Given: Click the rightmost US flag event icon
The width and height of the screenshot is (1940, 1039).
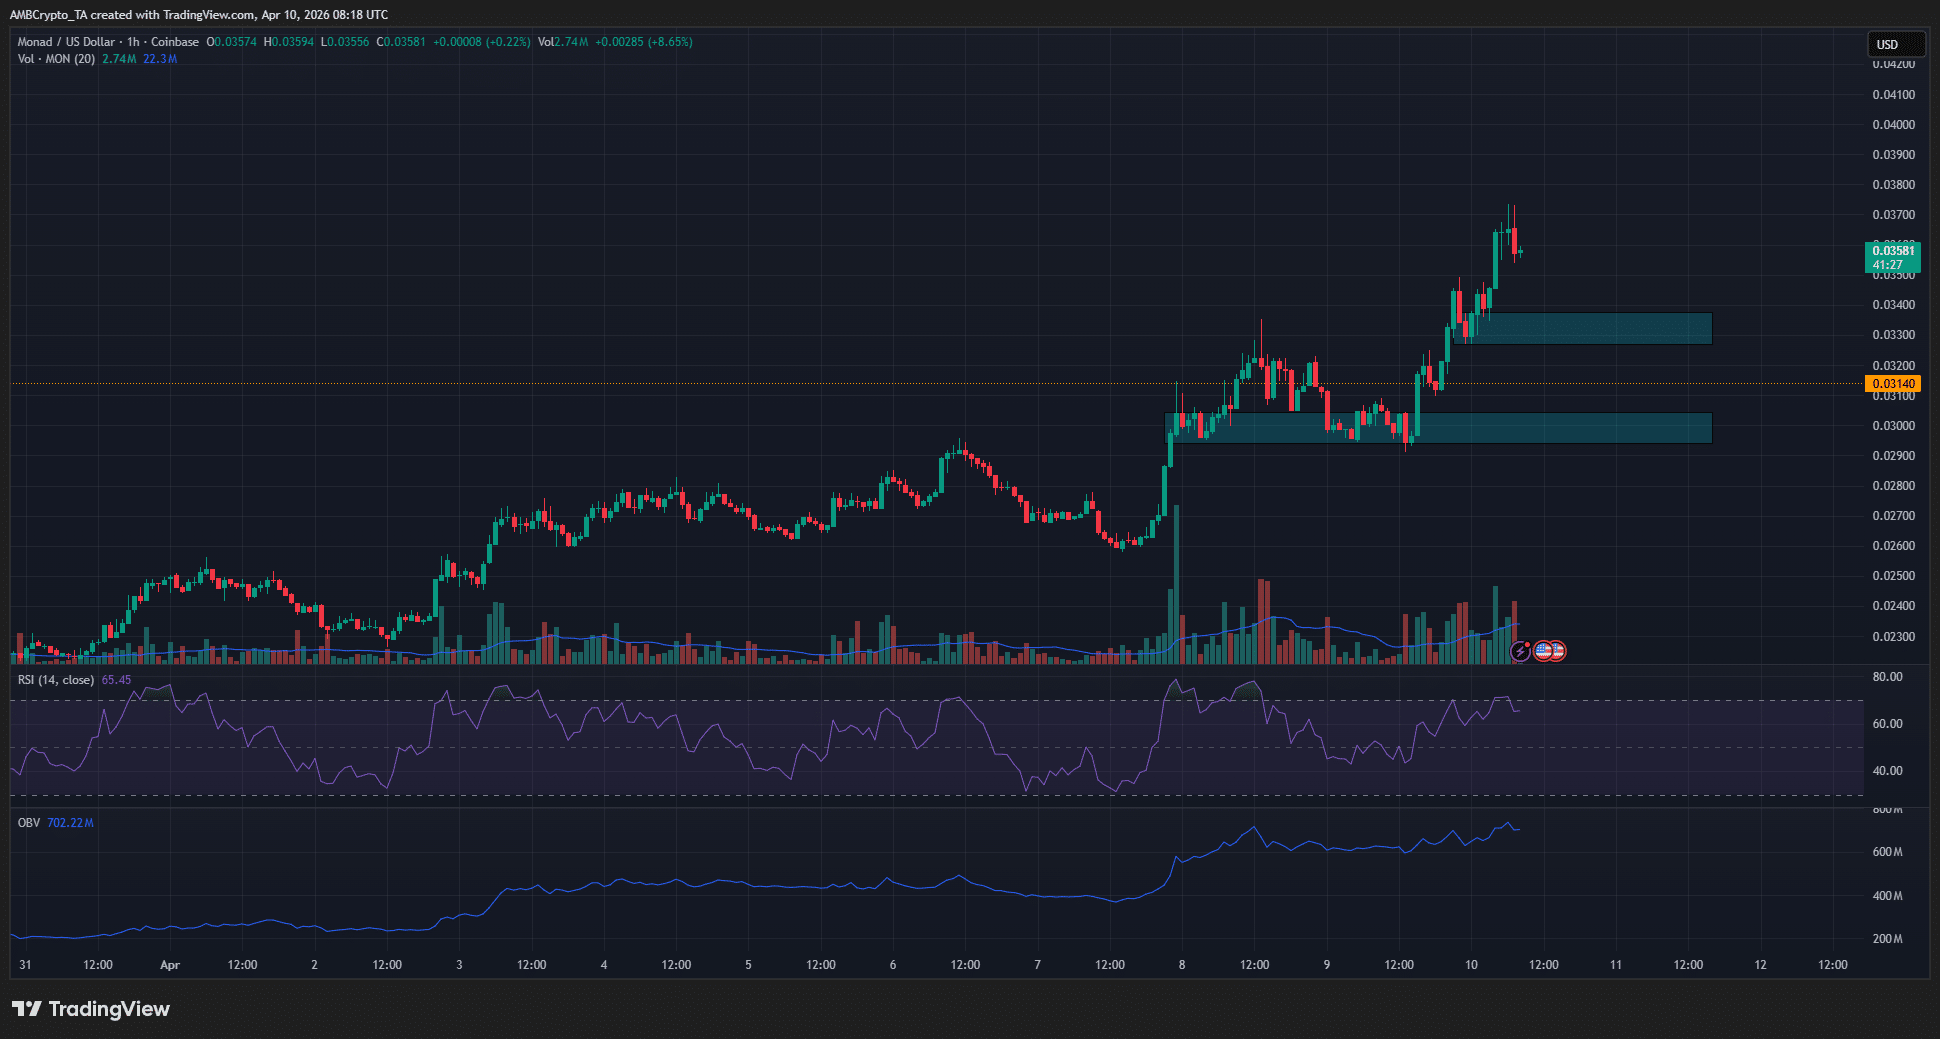Looking at the screenshot, I should [x=1556, y=651].
